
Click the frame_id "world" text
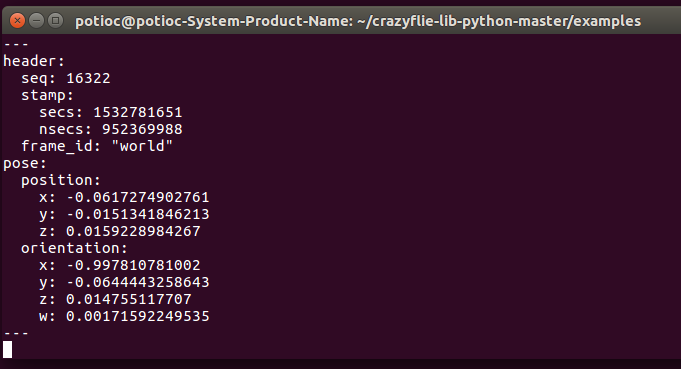point(142,146)
